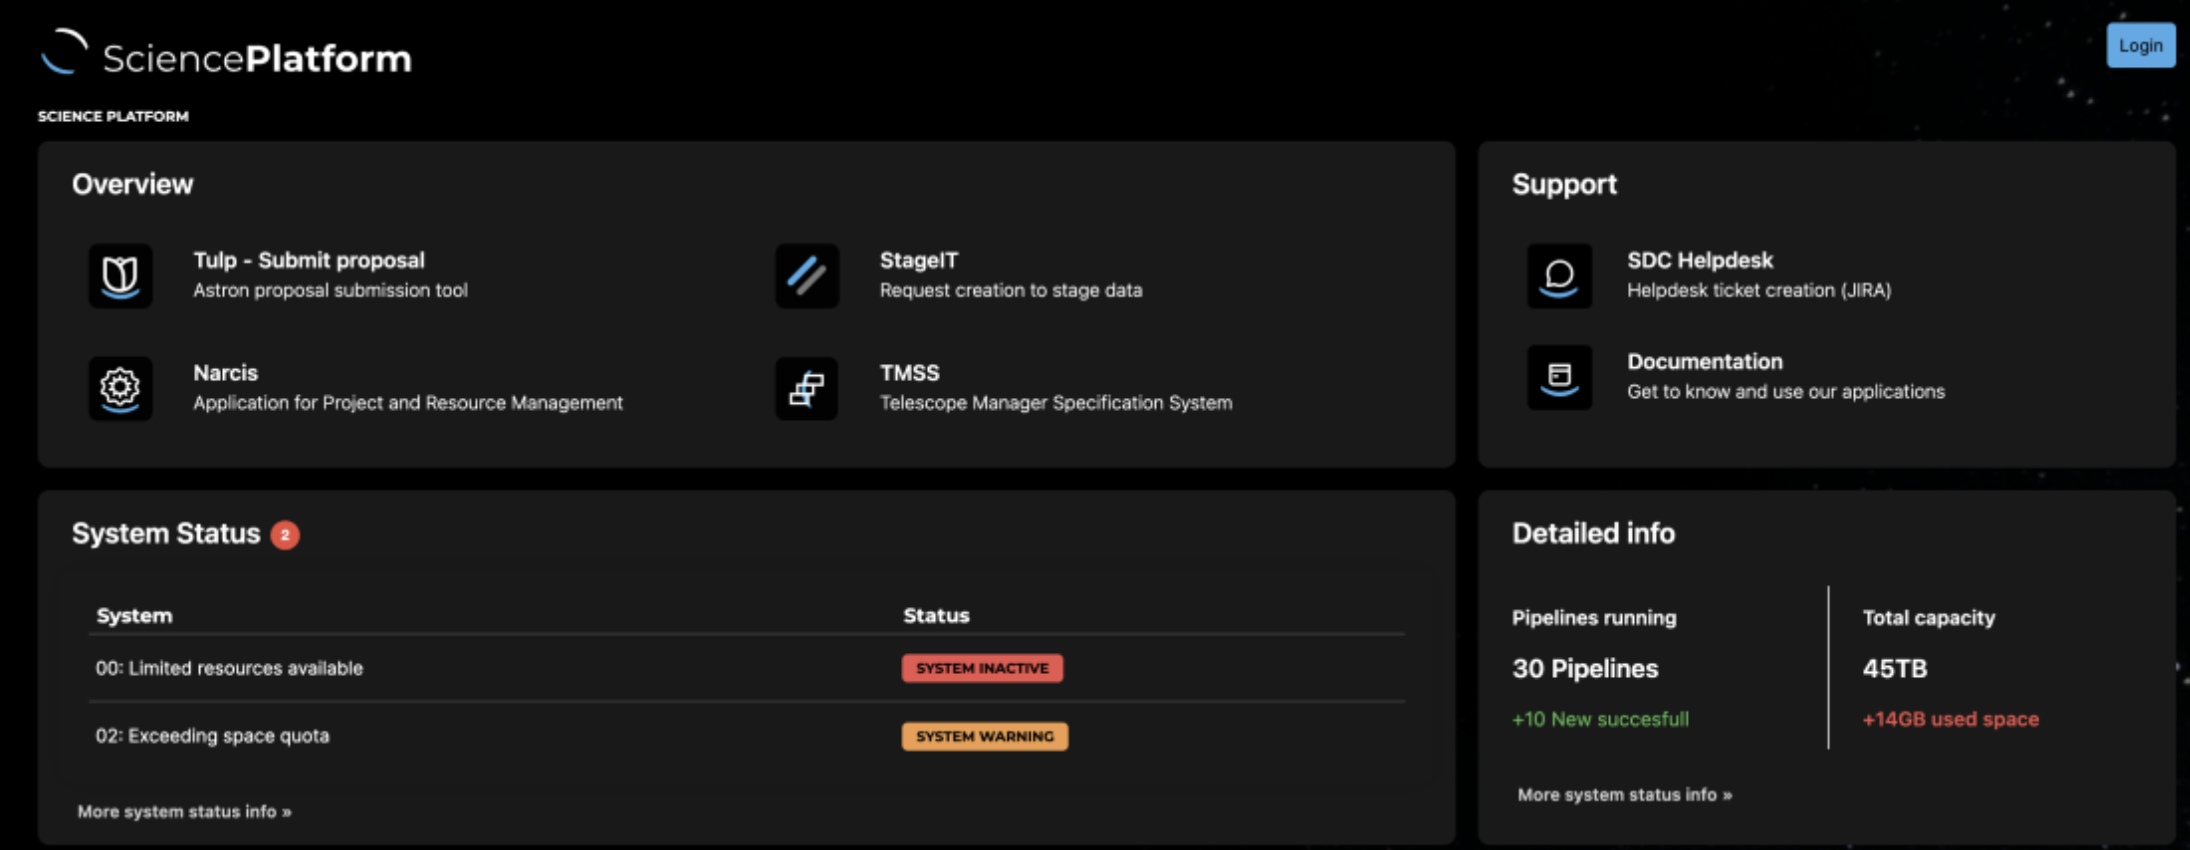Image resolution: width=2190 pixels, height=850 pixels.
Task: Click the StageIT slash icon
Action: [806, 276]
